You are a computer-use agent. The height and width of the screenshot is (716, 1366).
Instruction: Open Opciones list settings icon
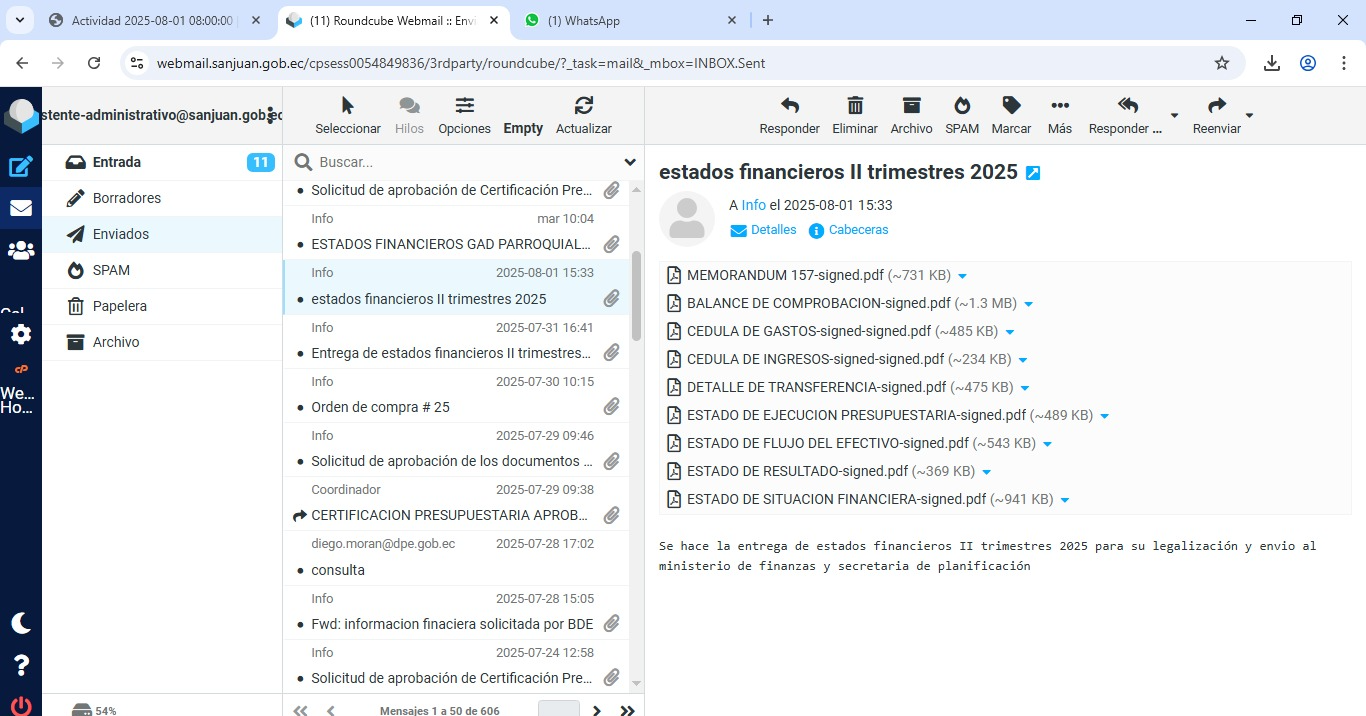(464, 106)
